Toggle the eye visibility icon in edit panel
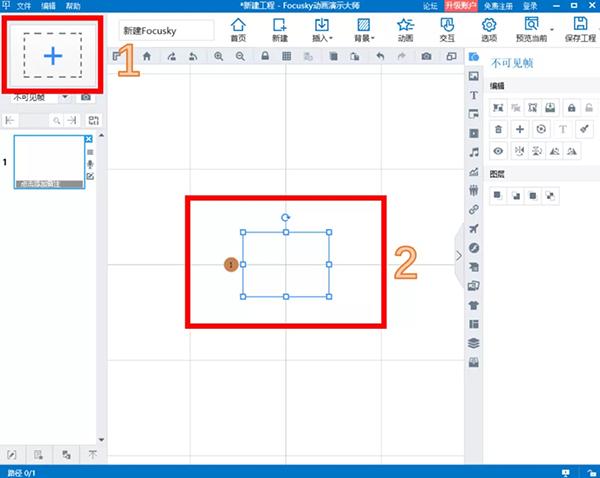 [498, 151]
